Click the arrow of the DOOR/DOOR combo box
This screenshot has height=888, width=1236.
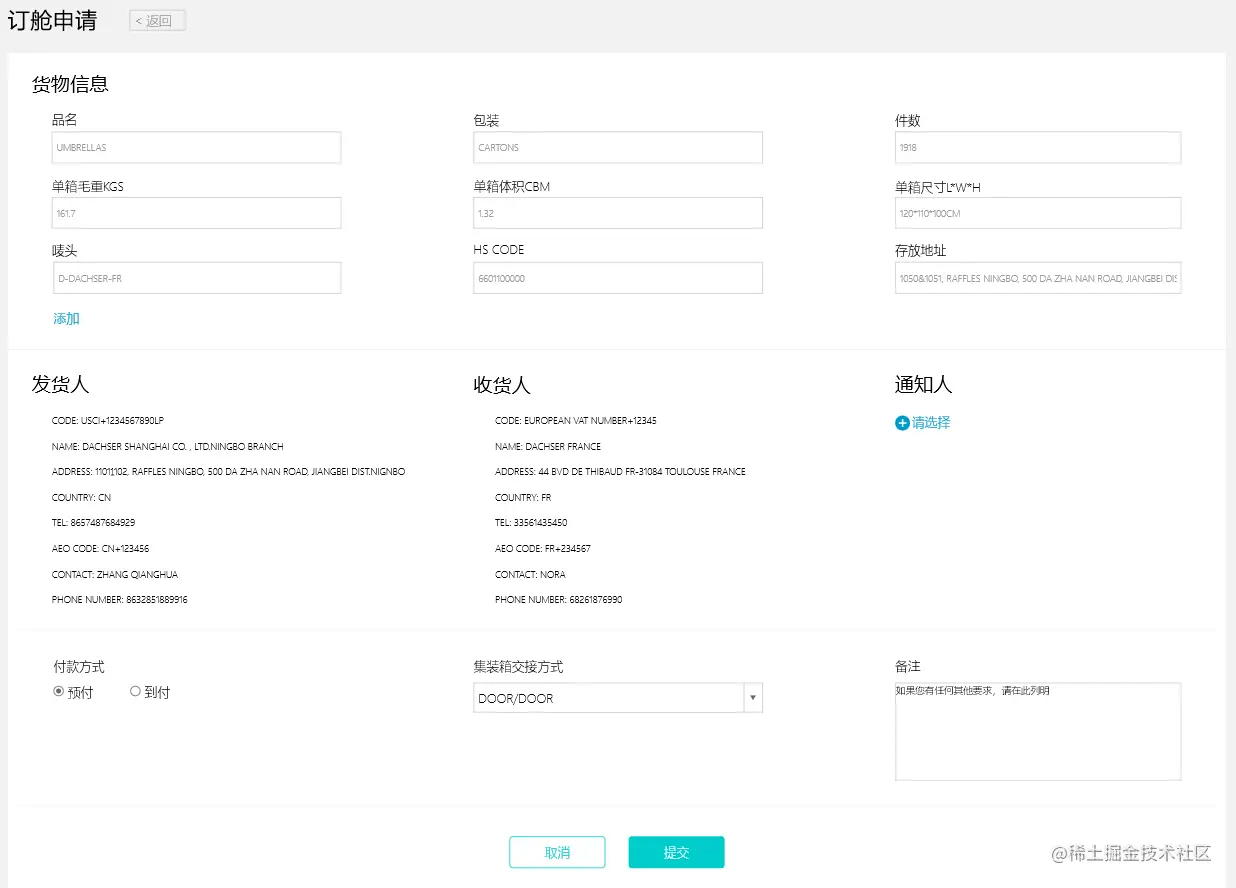pos(753,698)
